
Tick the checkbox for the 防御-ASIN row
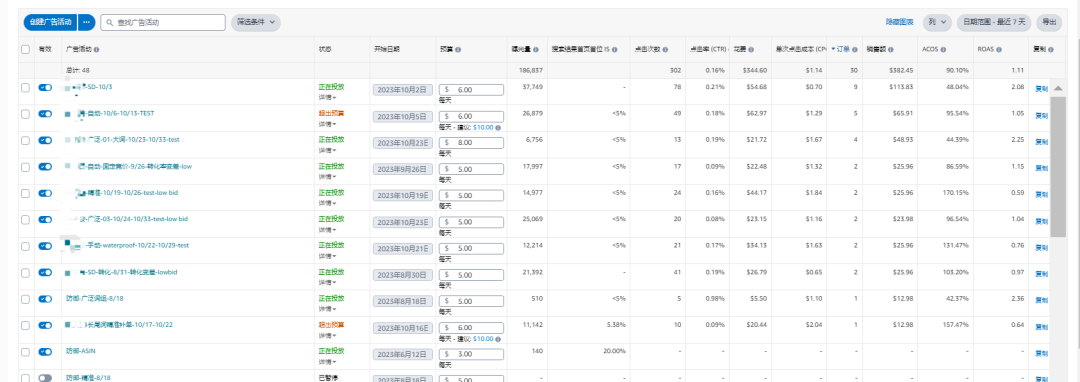click(x=25, y=352)
